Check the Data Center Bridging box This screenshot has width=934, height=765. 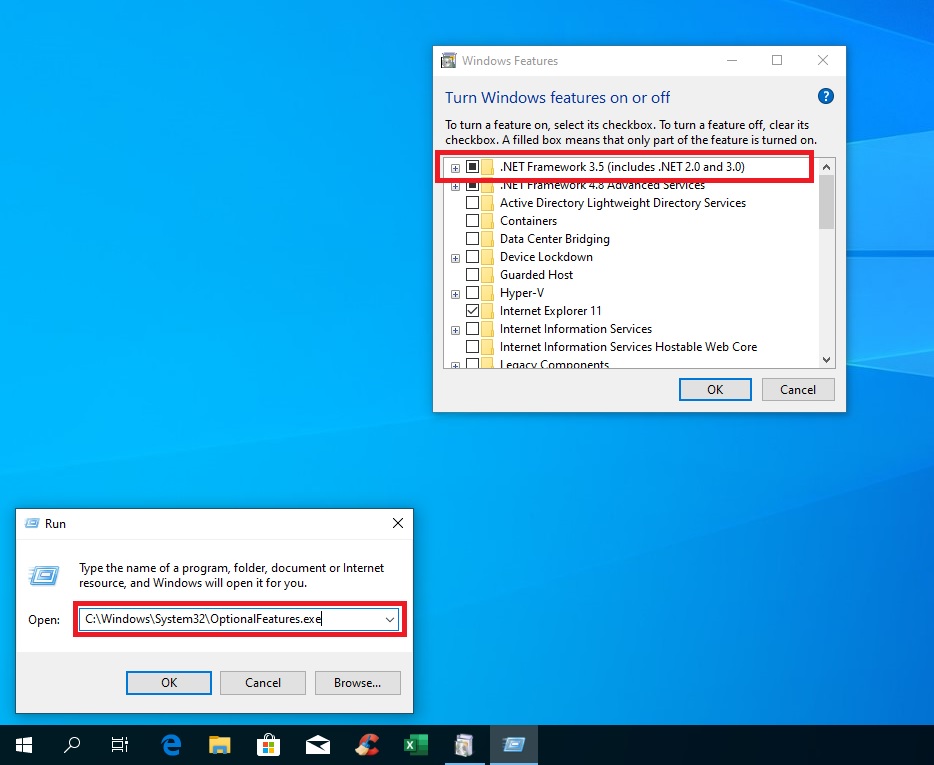coord(472,239)
